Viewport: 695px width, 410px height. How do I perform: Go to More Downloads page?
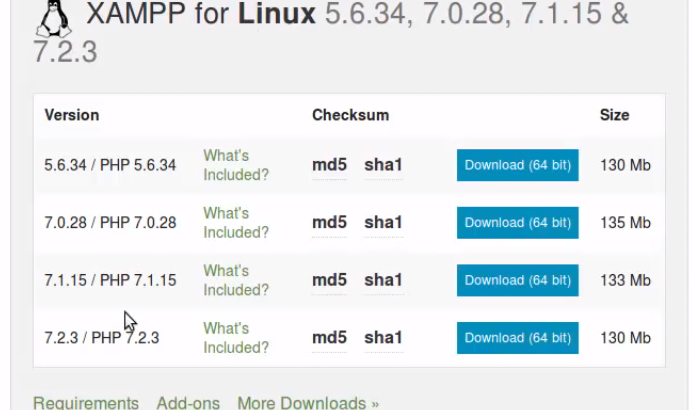(x=308, y=402)
